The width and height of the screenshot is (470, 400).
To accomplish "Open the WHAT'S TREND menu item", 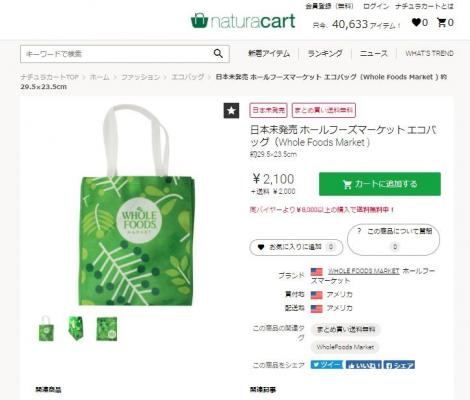I will pyautogui.click(x=429, y=53).
